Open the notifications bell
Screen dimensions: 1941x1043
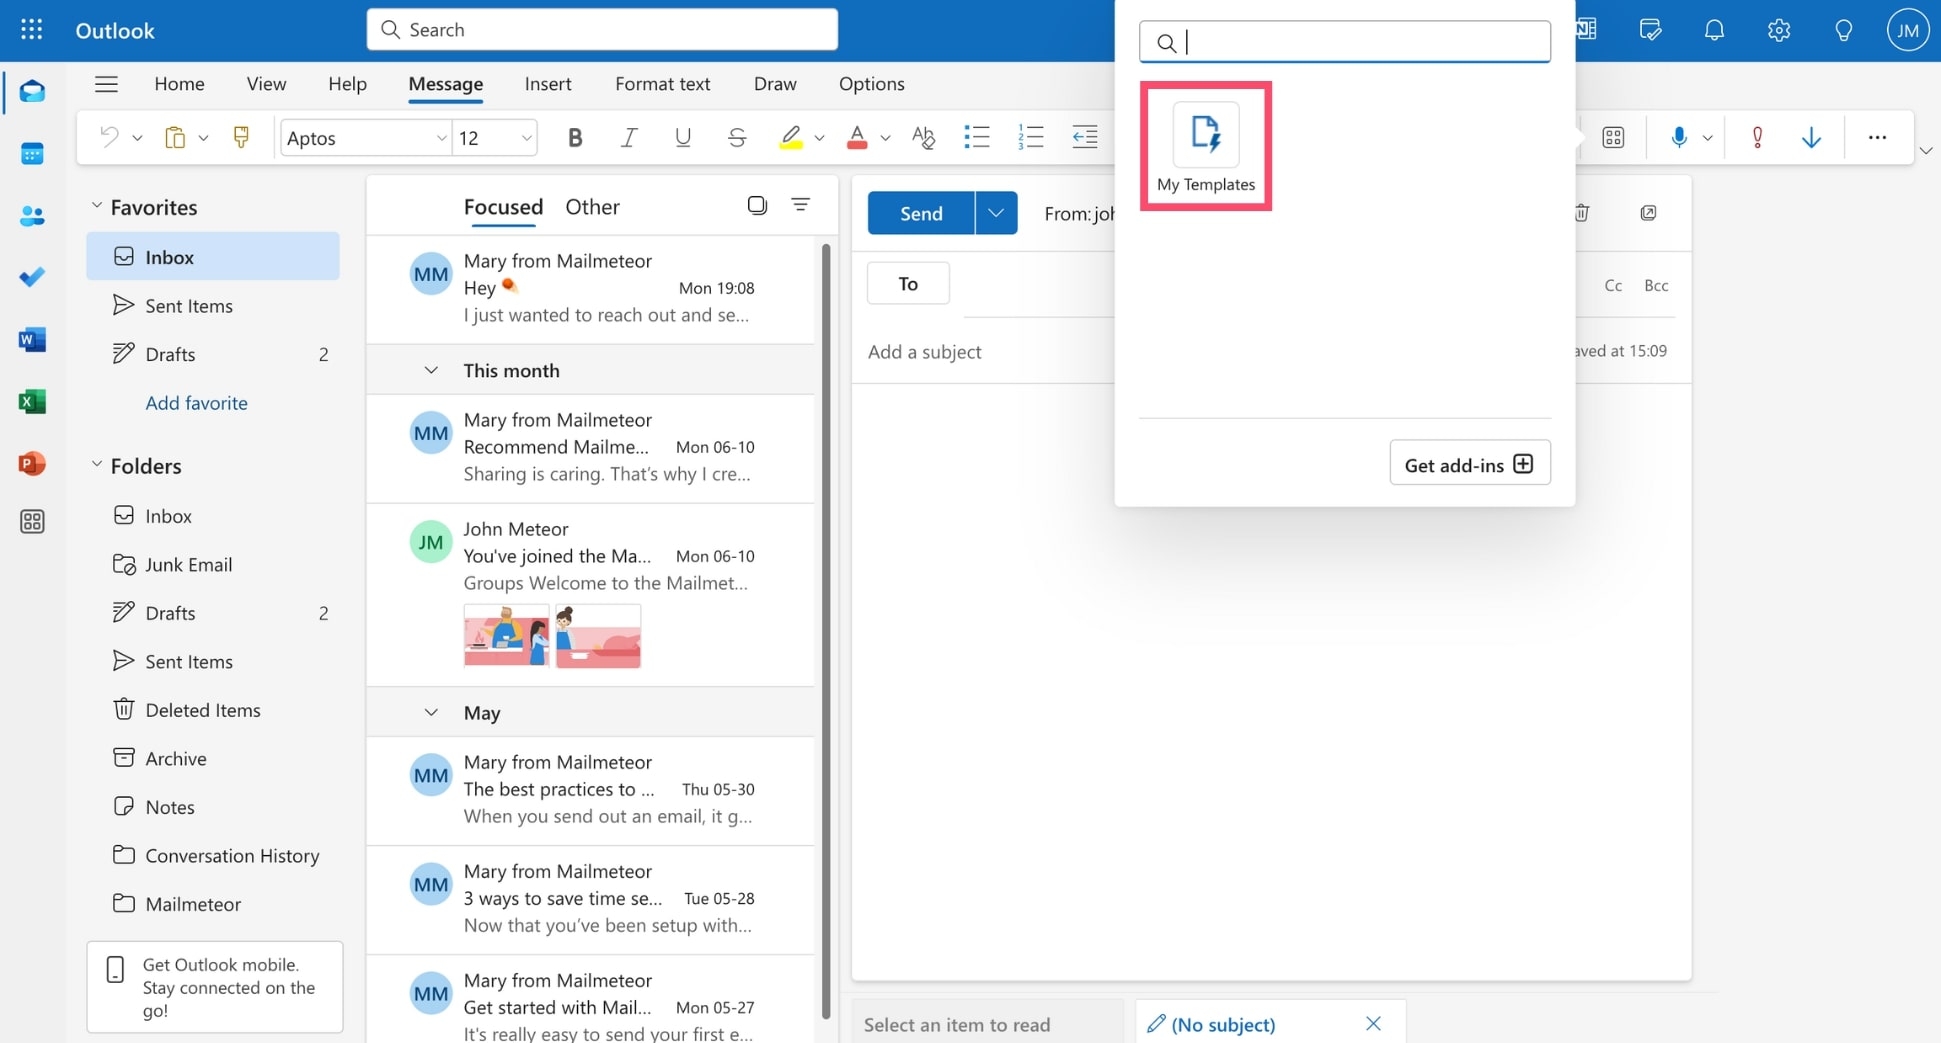1714,30
